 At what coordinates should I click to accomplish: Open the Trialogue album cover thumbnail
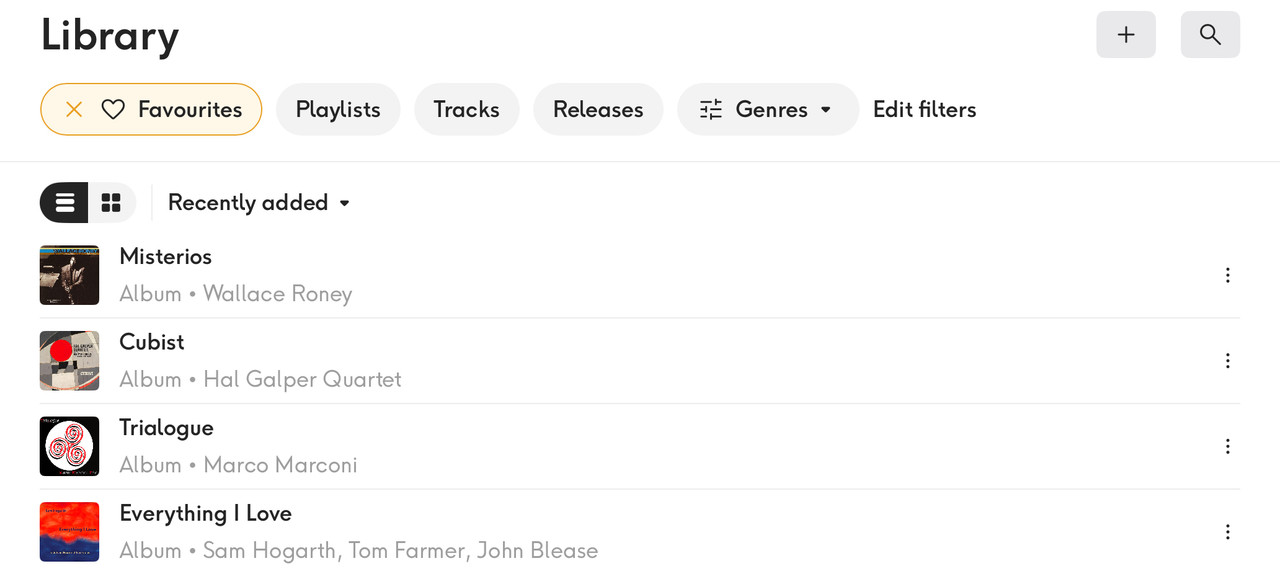pos(70,446)
